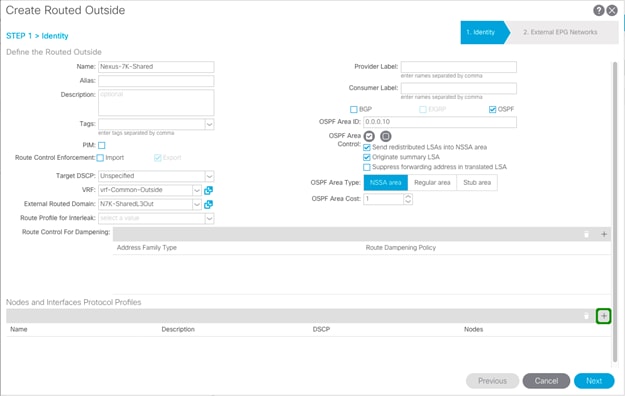Click the dialog's vertical scrollbar
The width and height of the screenshot is (625, 396).
615,211
